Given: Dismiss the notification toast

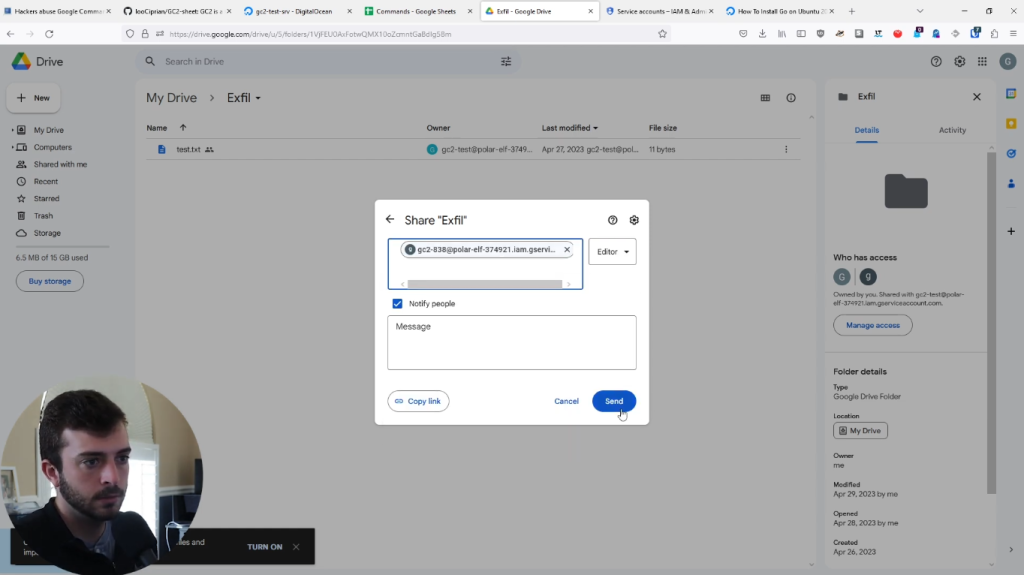Looking at the screenshot, I should [x=296, y=547].
